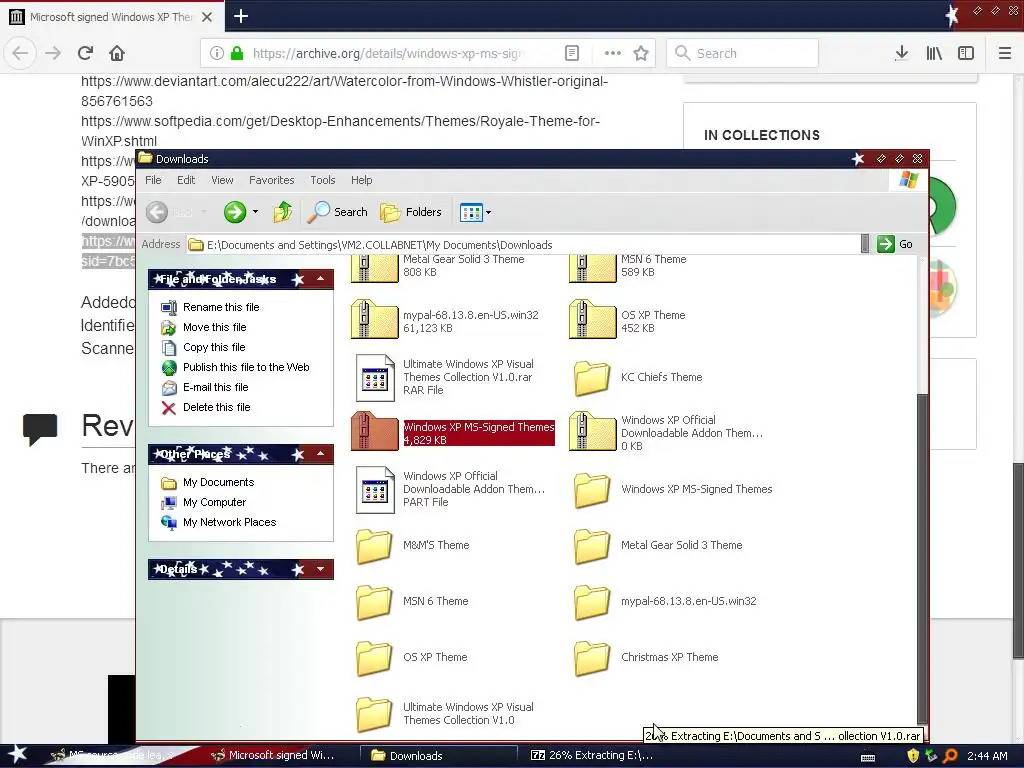Open Views dropdown in Explorer toolbar
The height and width of the screenshot is (768, 1024).
click(x=475, y=212)
